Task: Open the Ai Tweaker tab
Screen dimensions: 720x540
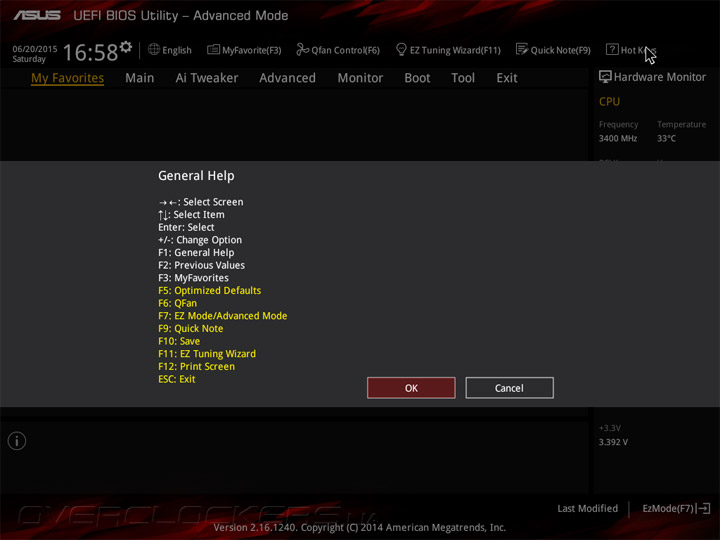Action: [x=207, y=78]
